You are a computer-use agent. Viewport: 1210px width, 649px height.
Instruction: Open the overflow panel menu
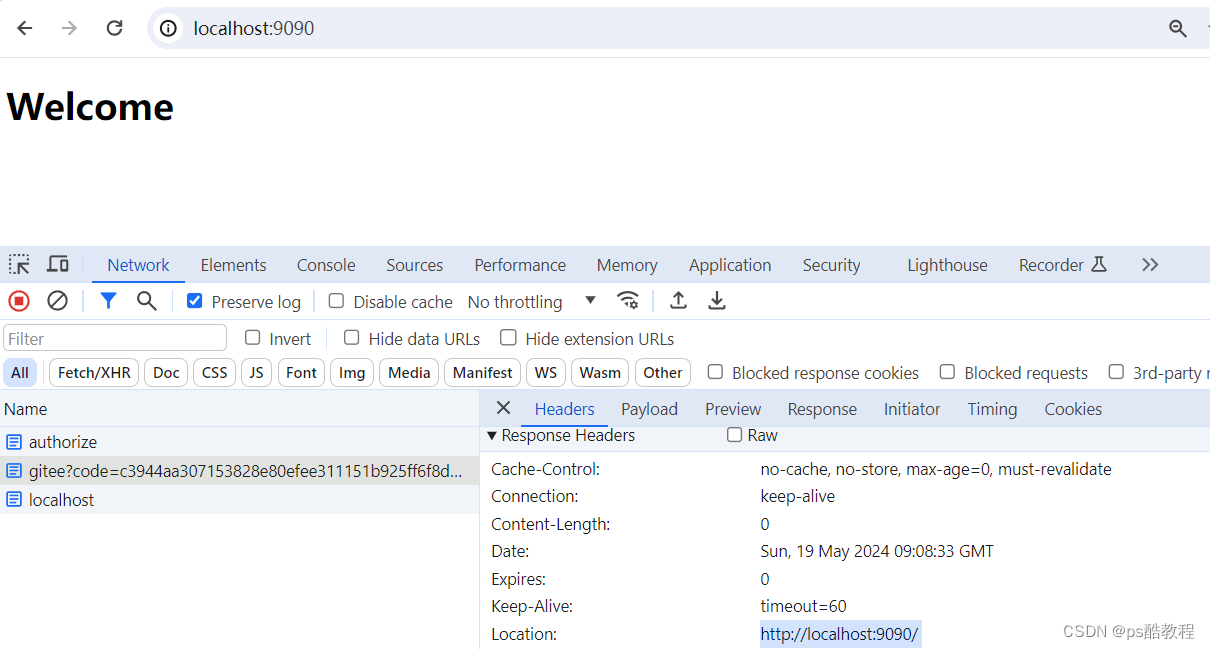click(x=1149, y=264)
